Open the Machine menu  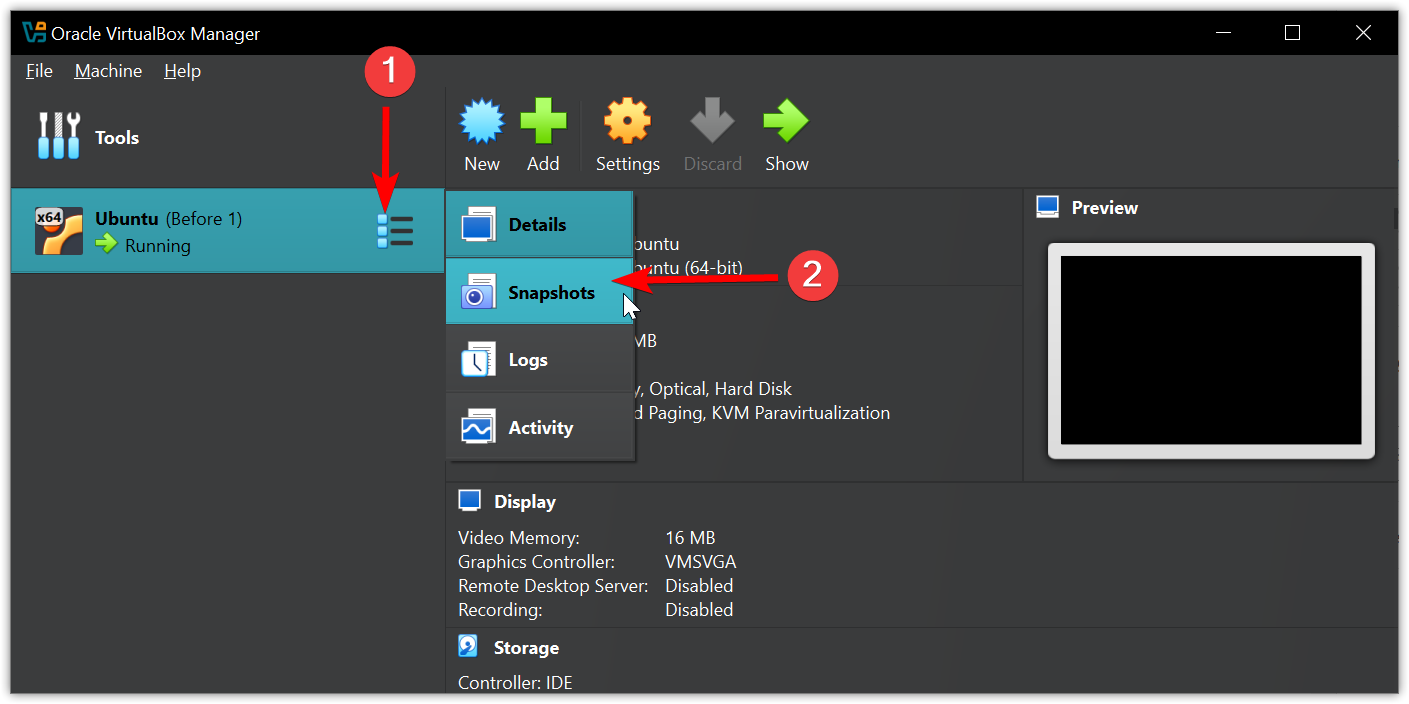point(108,71)
